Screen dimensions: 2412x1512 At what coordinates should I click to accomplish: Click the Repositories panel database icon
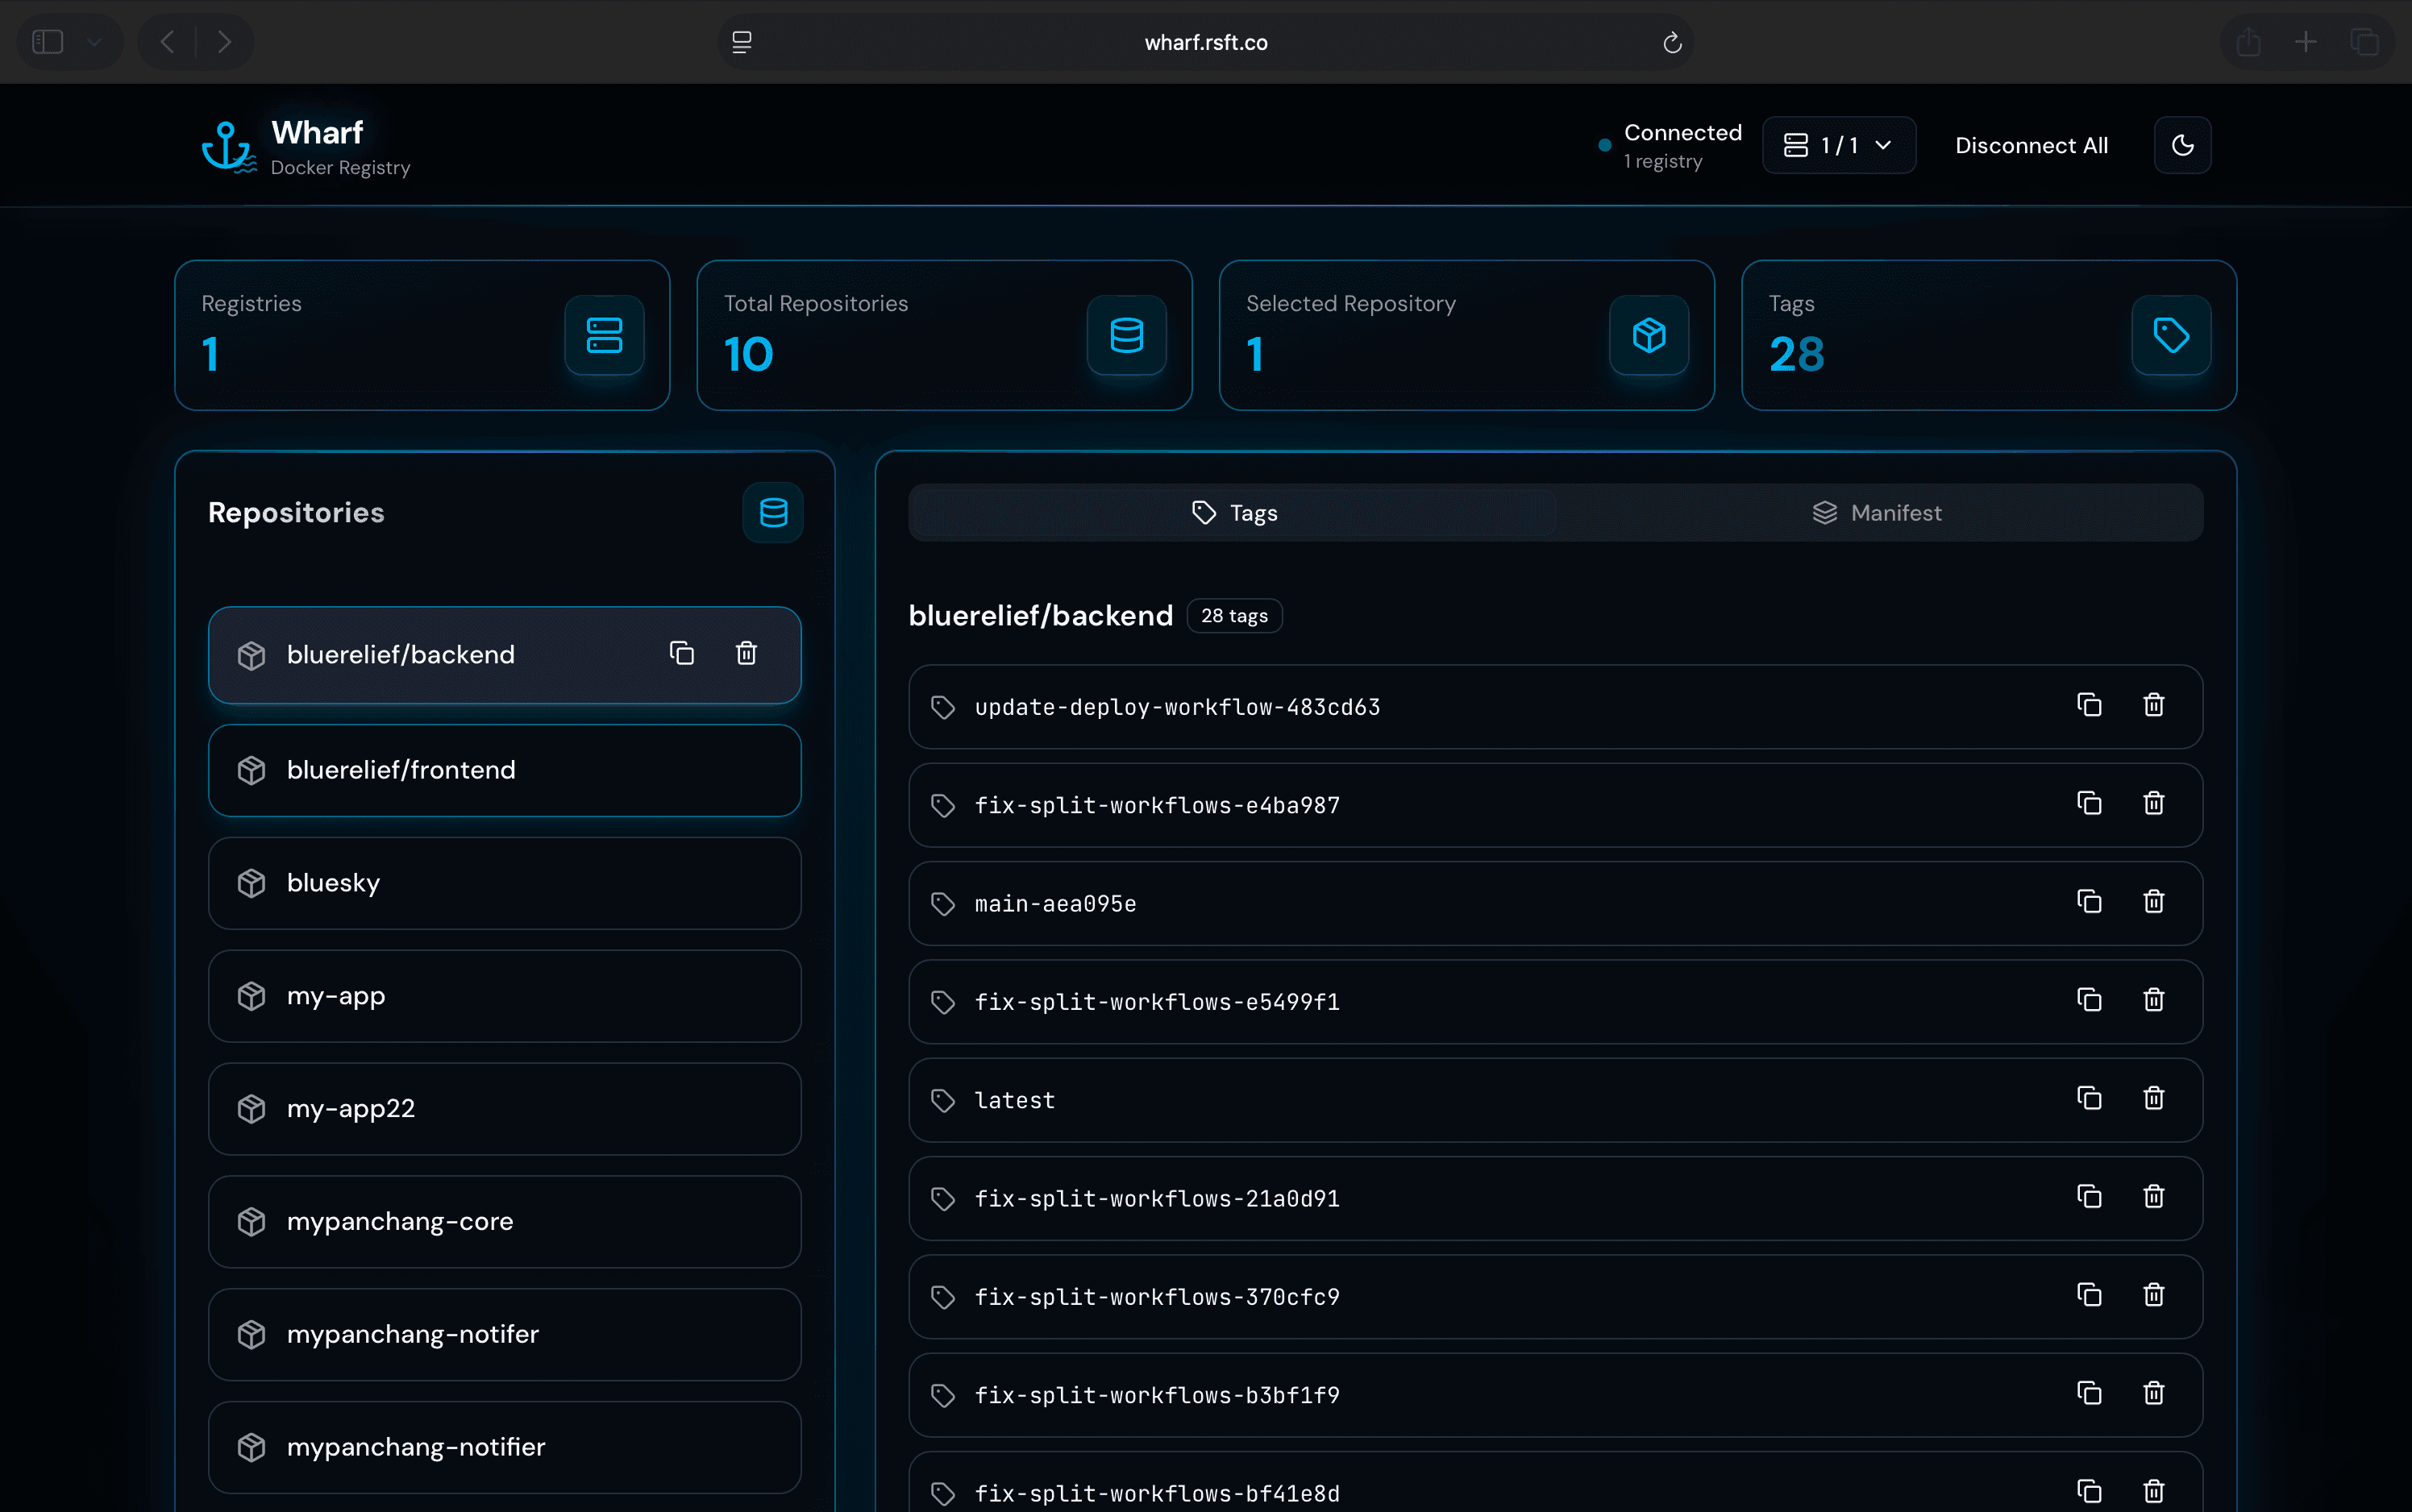773,513
